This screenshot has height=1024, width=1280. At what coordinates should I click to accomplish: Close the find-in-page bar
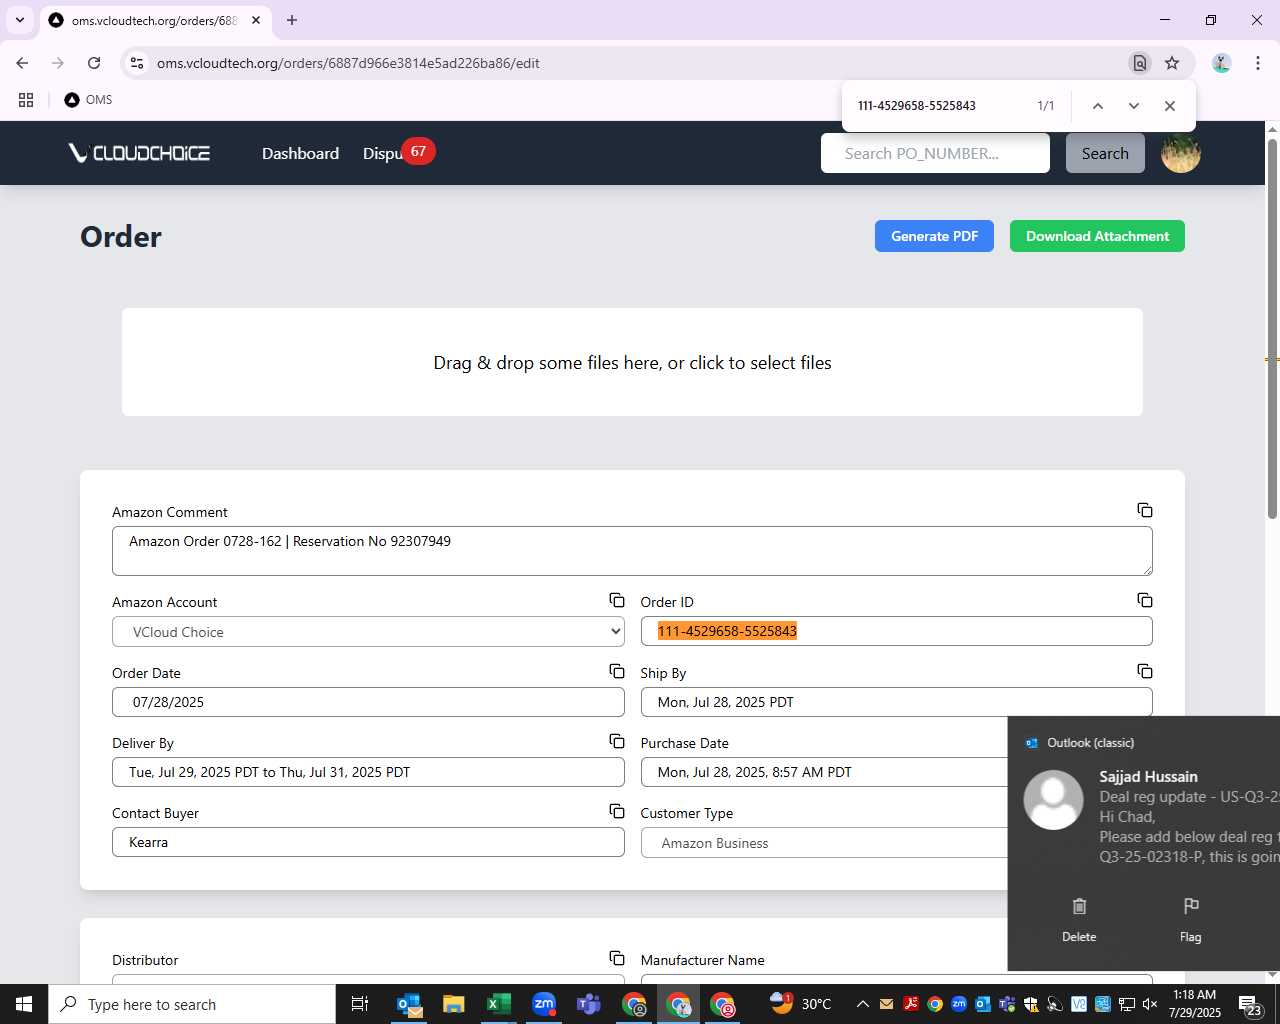(1169, 106)
